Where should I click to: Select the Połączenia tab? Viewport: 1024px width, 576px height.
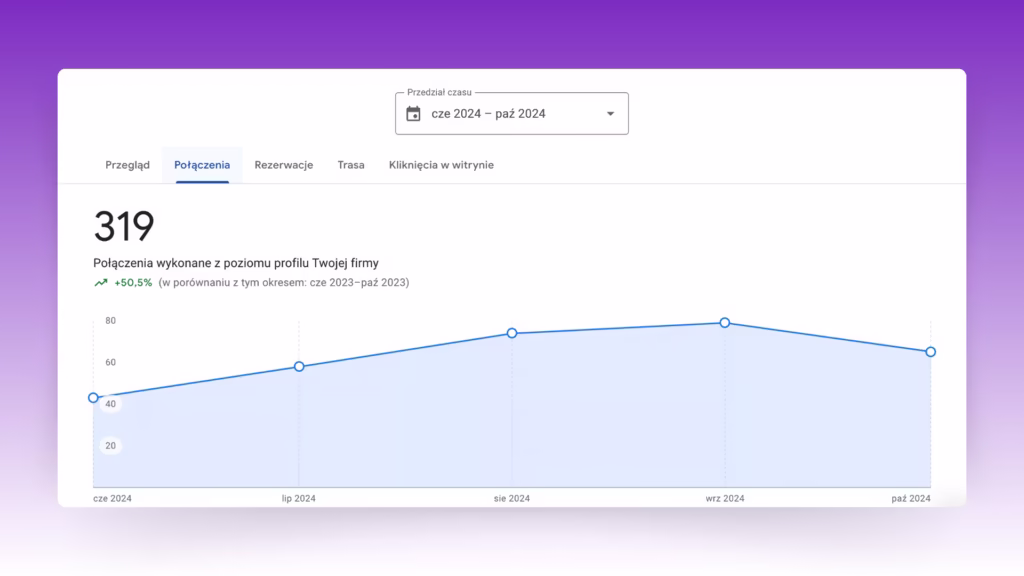[202, 165]
